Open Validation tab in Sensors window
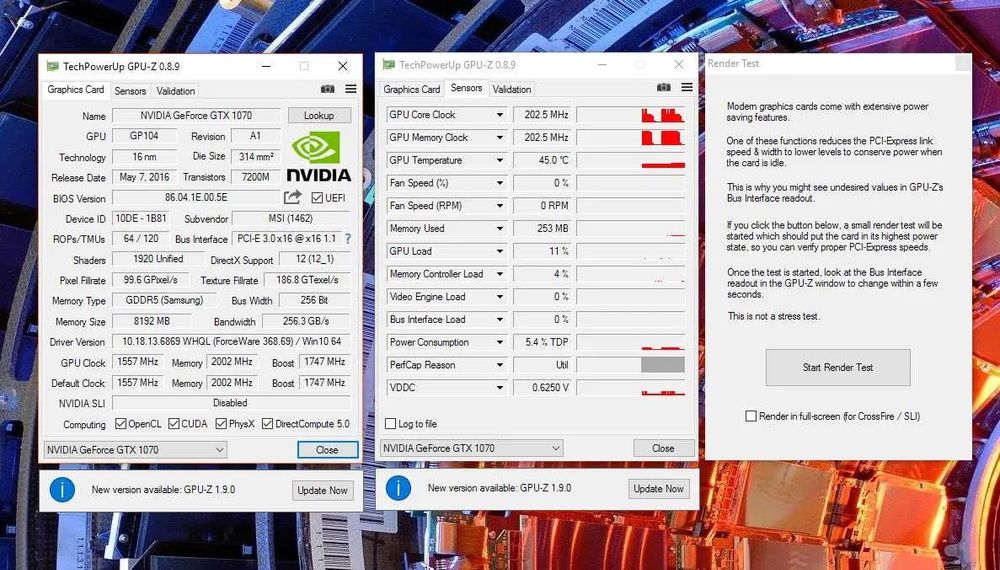The height and width of the screenshot is (570, 1000). click(x=511, y=89)
